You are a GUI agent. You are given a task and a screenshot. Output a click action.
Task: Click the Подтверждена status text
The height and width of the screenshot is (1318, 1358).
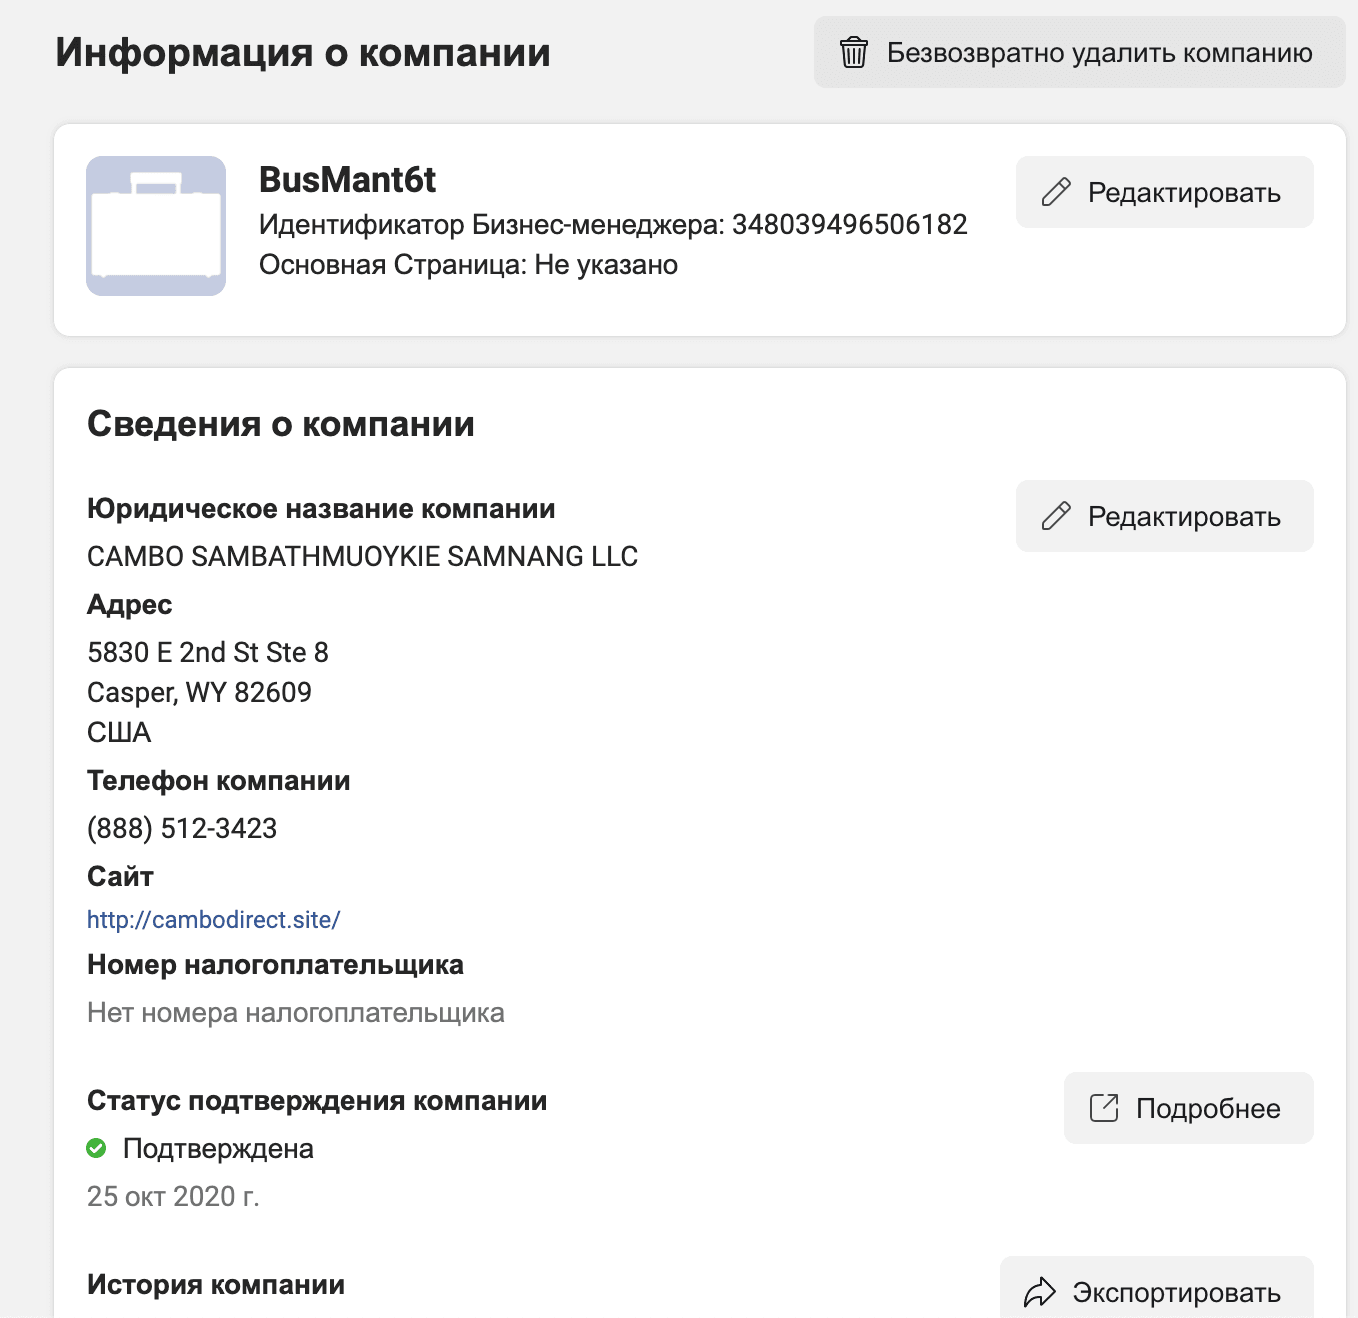pos(218,1148)
